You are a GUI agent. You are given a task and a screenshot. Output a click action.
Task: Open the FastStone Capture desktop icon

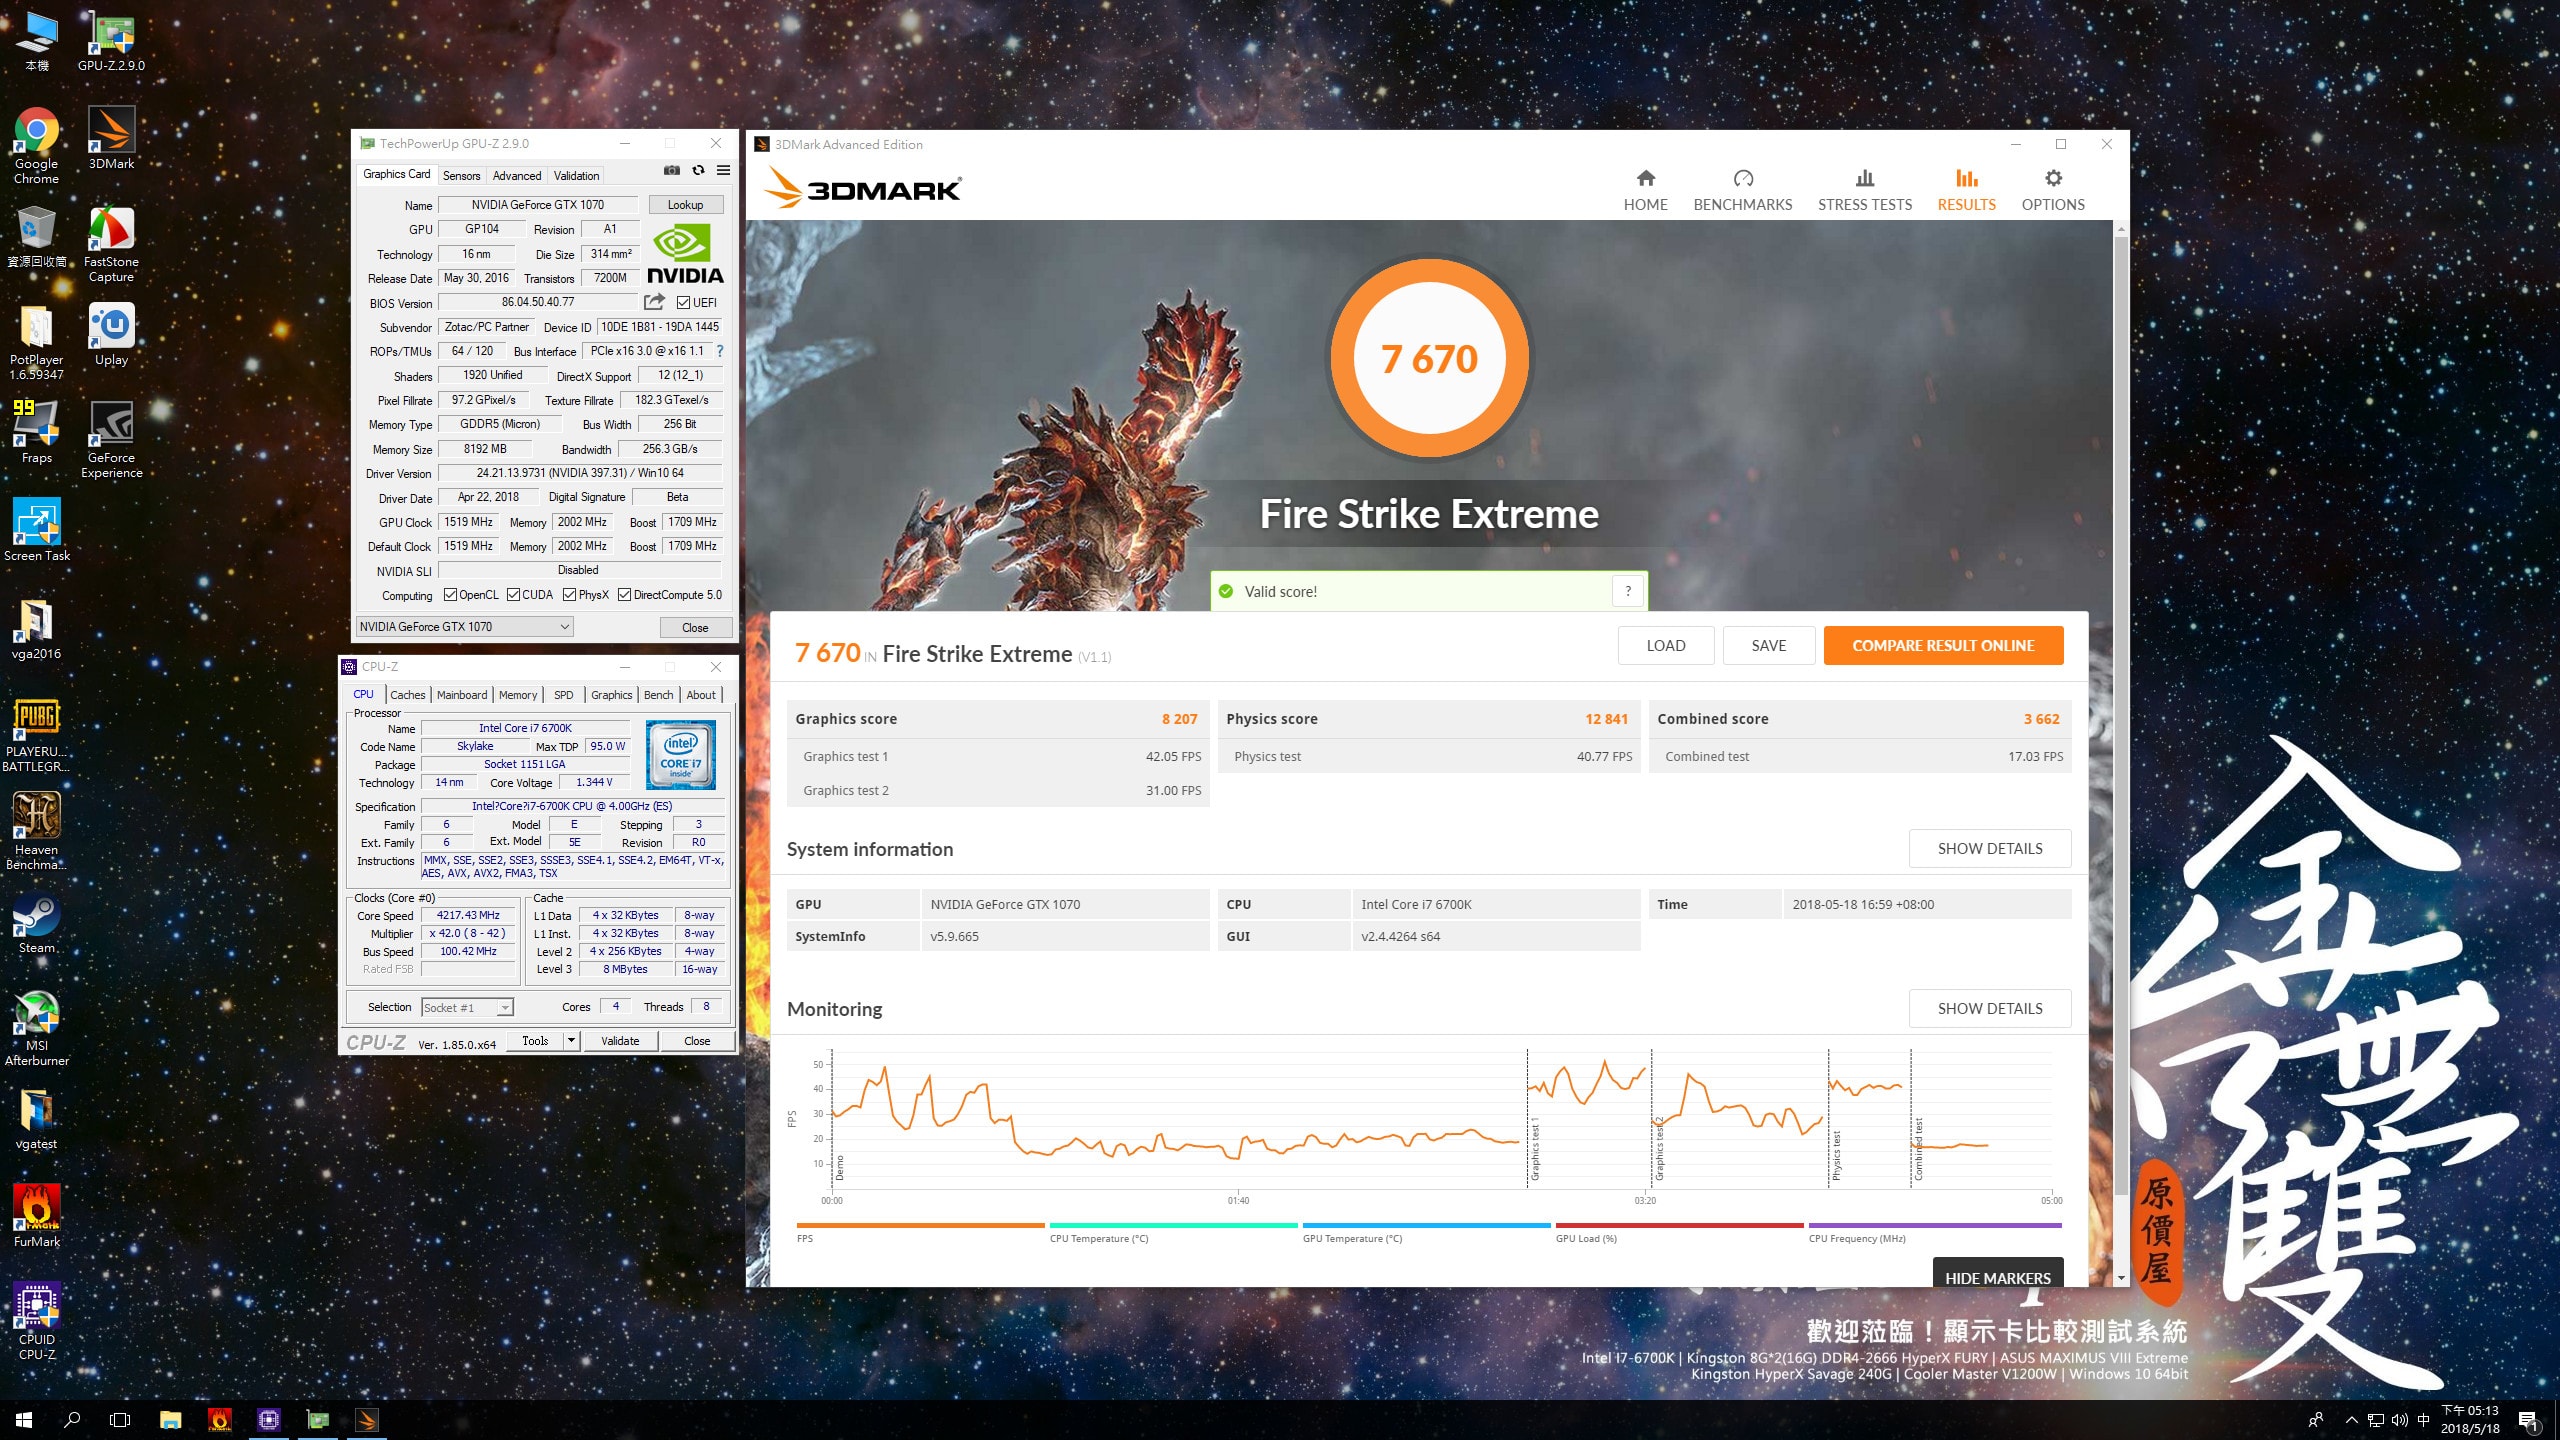click(x=111, y=245)
